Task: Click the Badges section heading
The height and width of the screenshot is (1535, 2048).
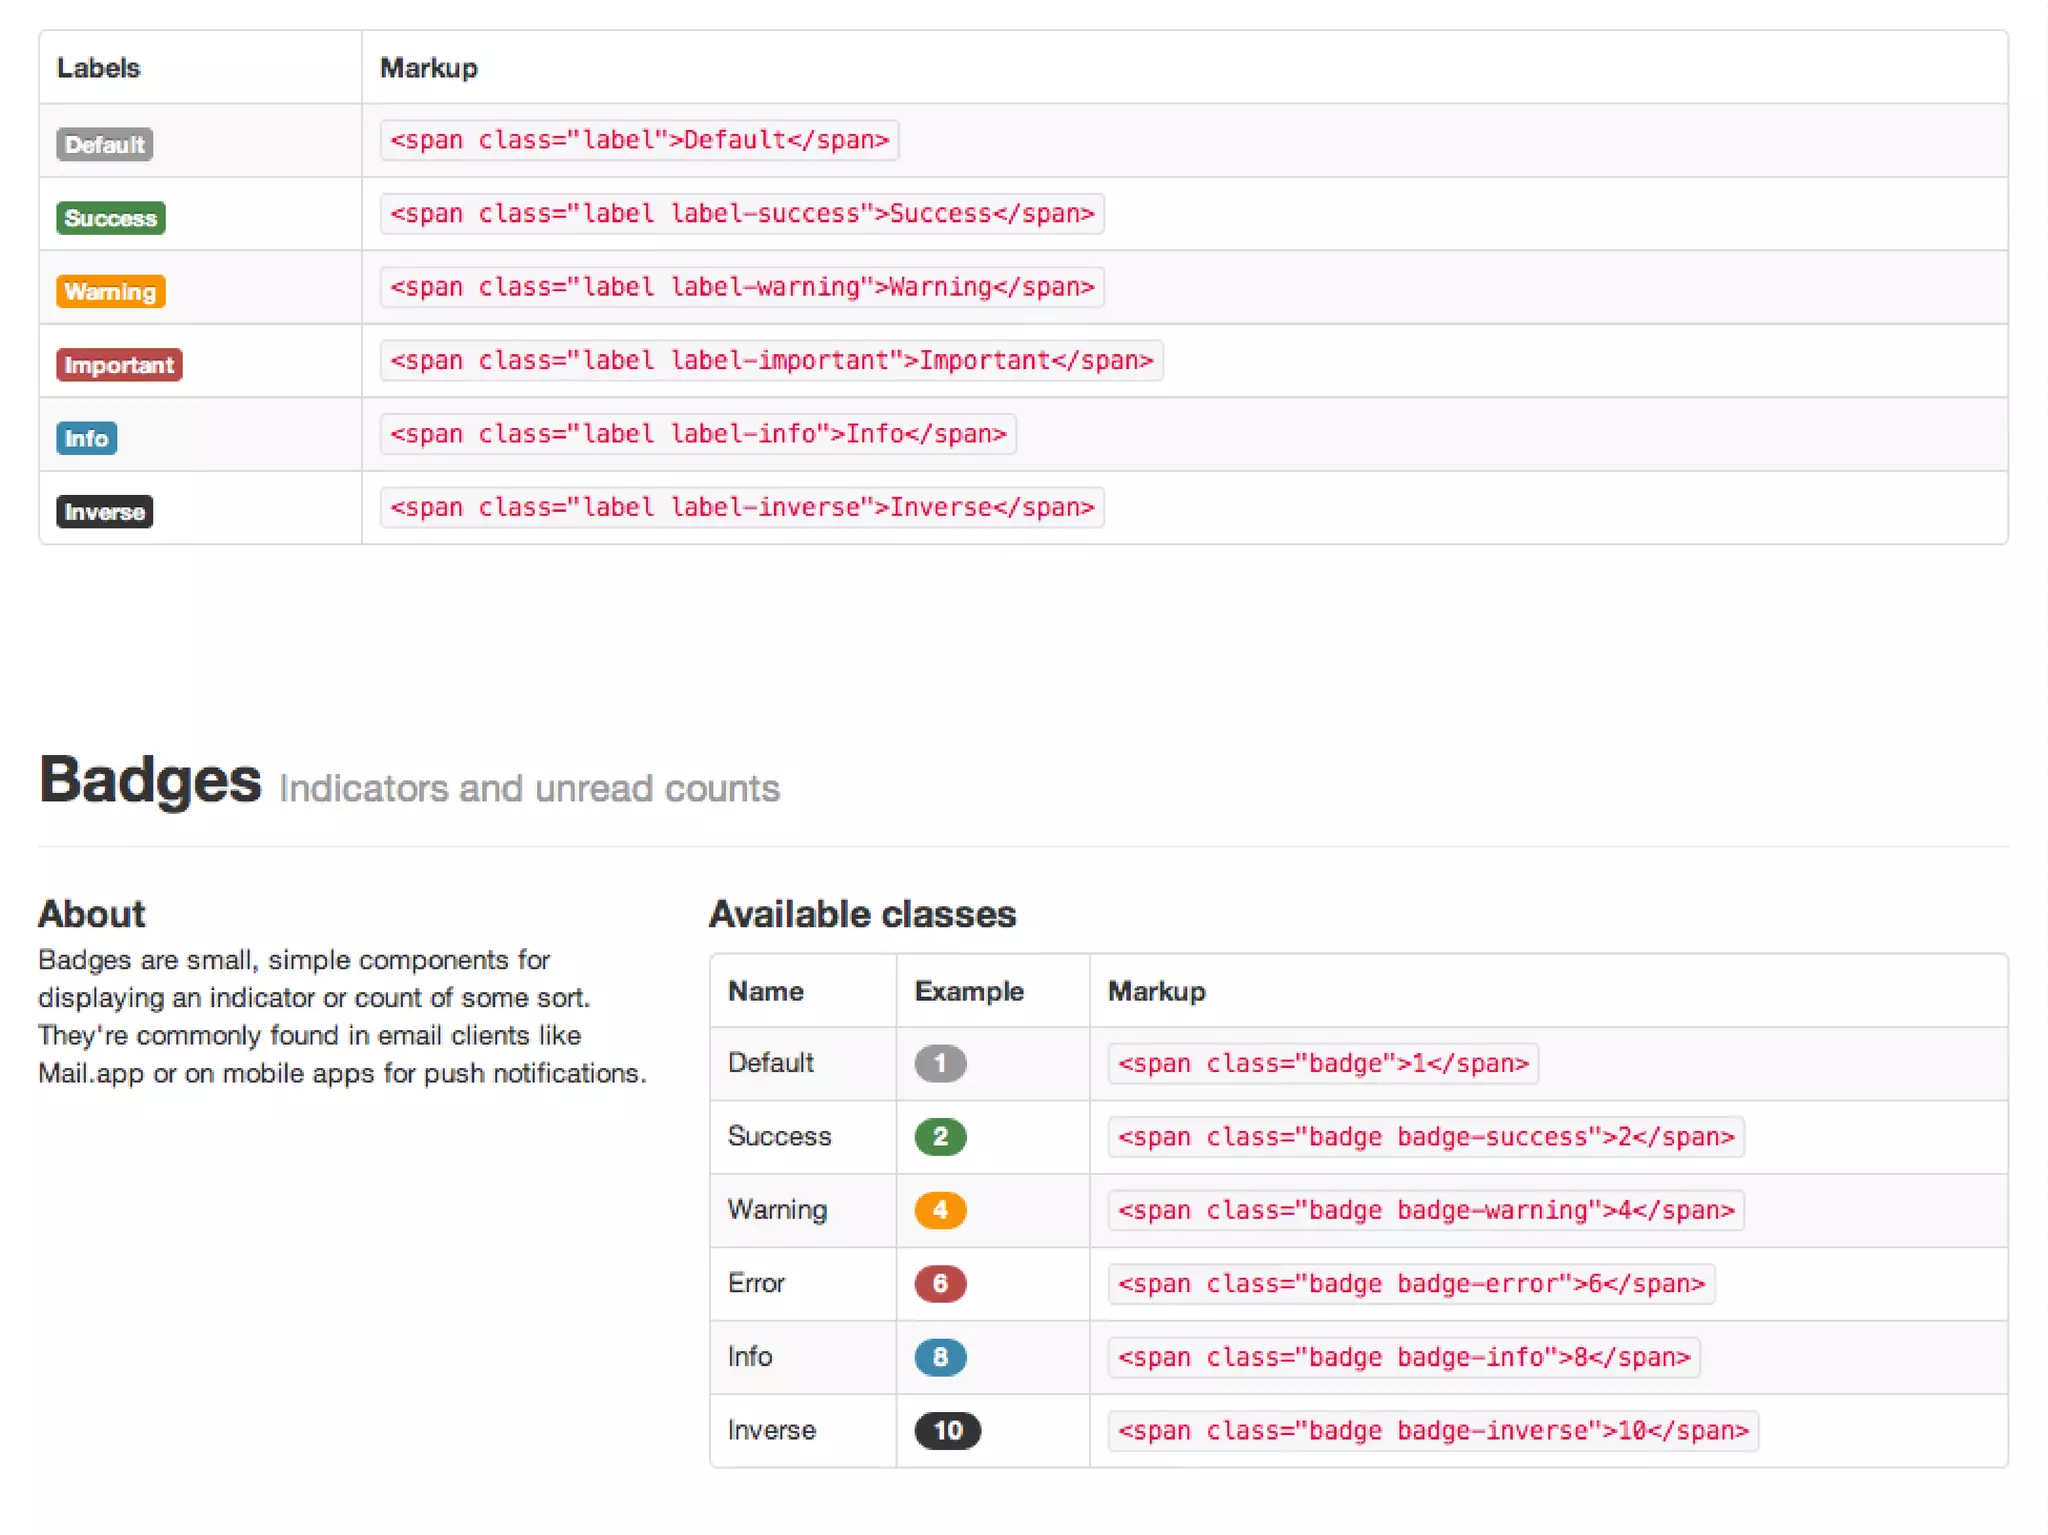Action: [x=150, y=780]
